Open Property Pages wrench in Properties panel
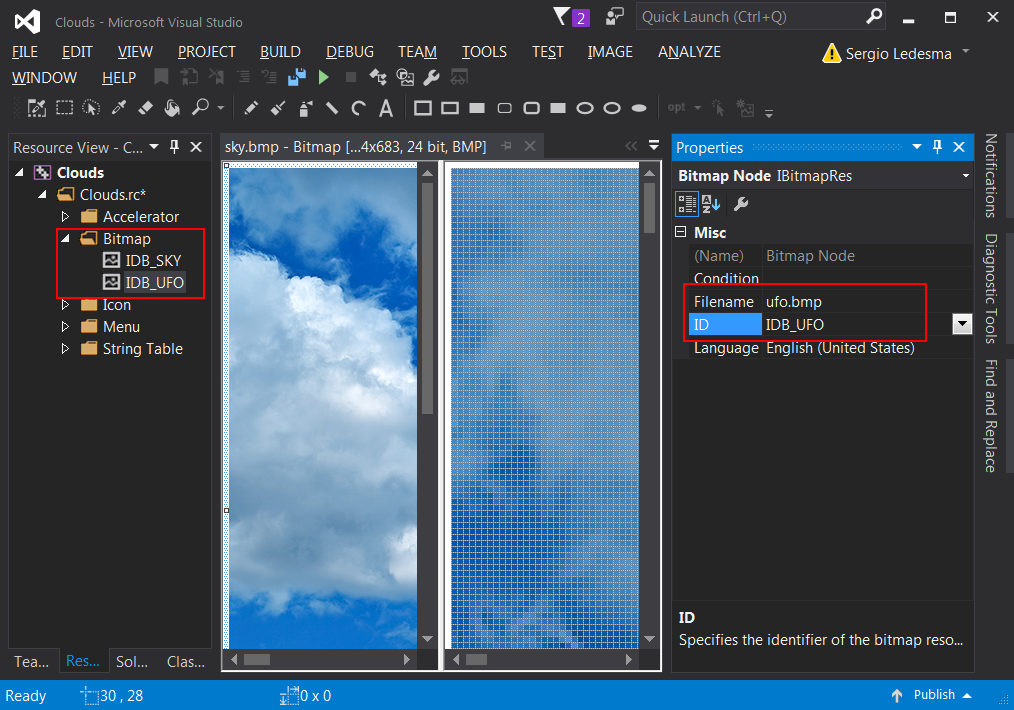The width and height of the screenshot is (1014, 710). (x=741, y=204)
